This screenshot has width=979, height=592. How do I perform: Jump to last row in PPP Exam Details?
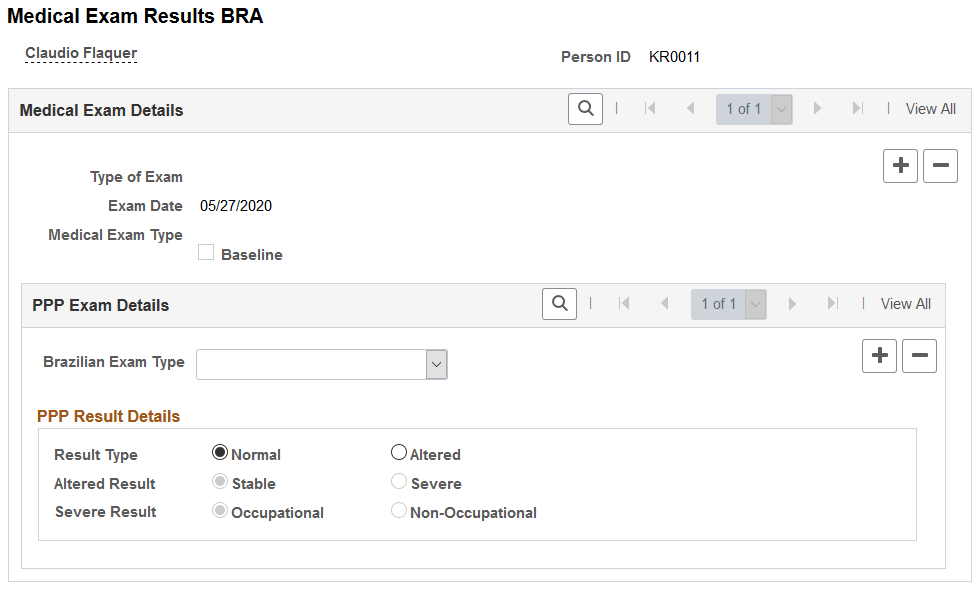point(832,303)
